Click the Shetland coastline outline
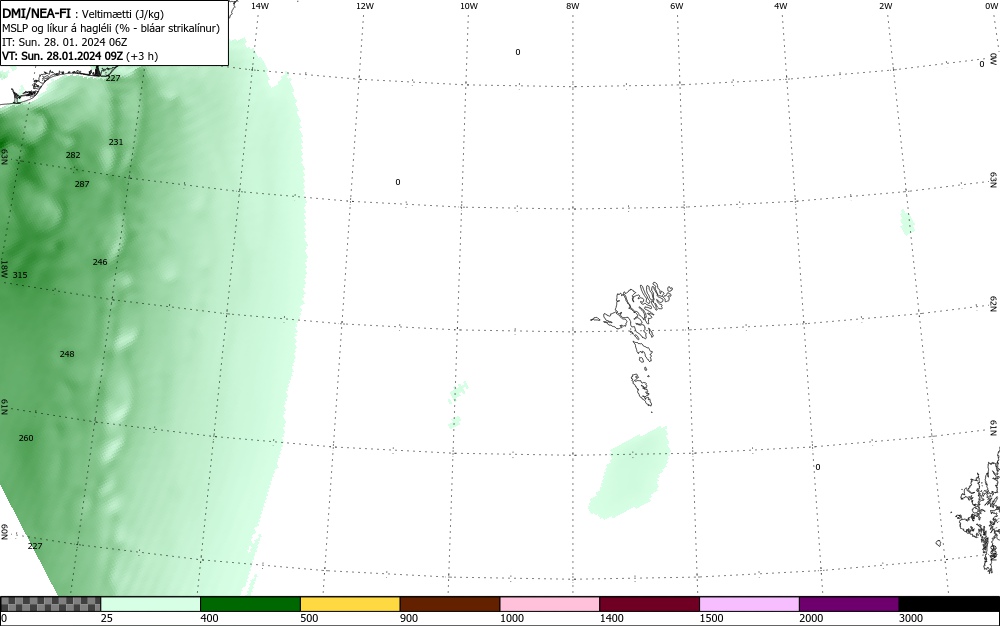 pyautogui.click(x=979, y=510)
